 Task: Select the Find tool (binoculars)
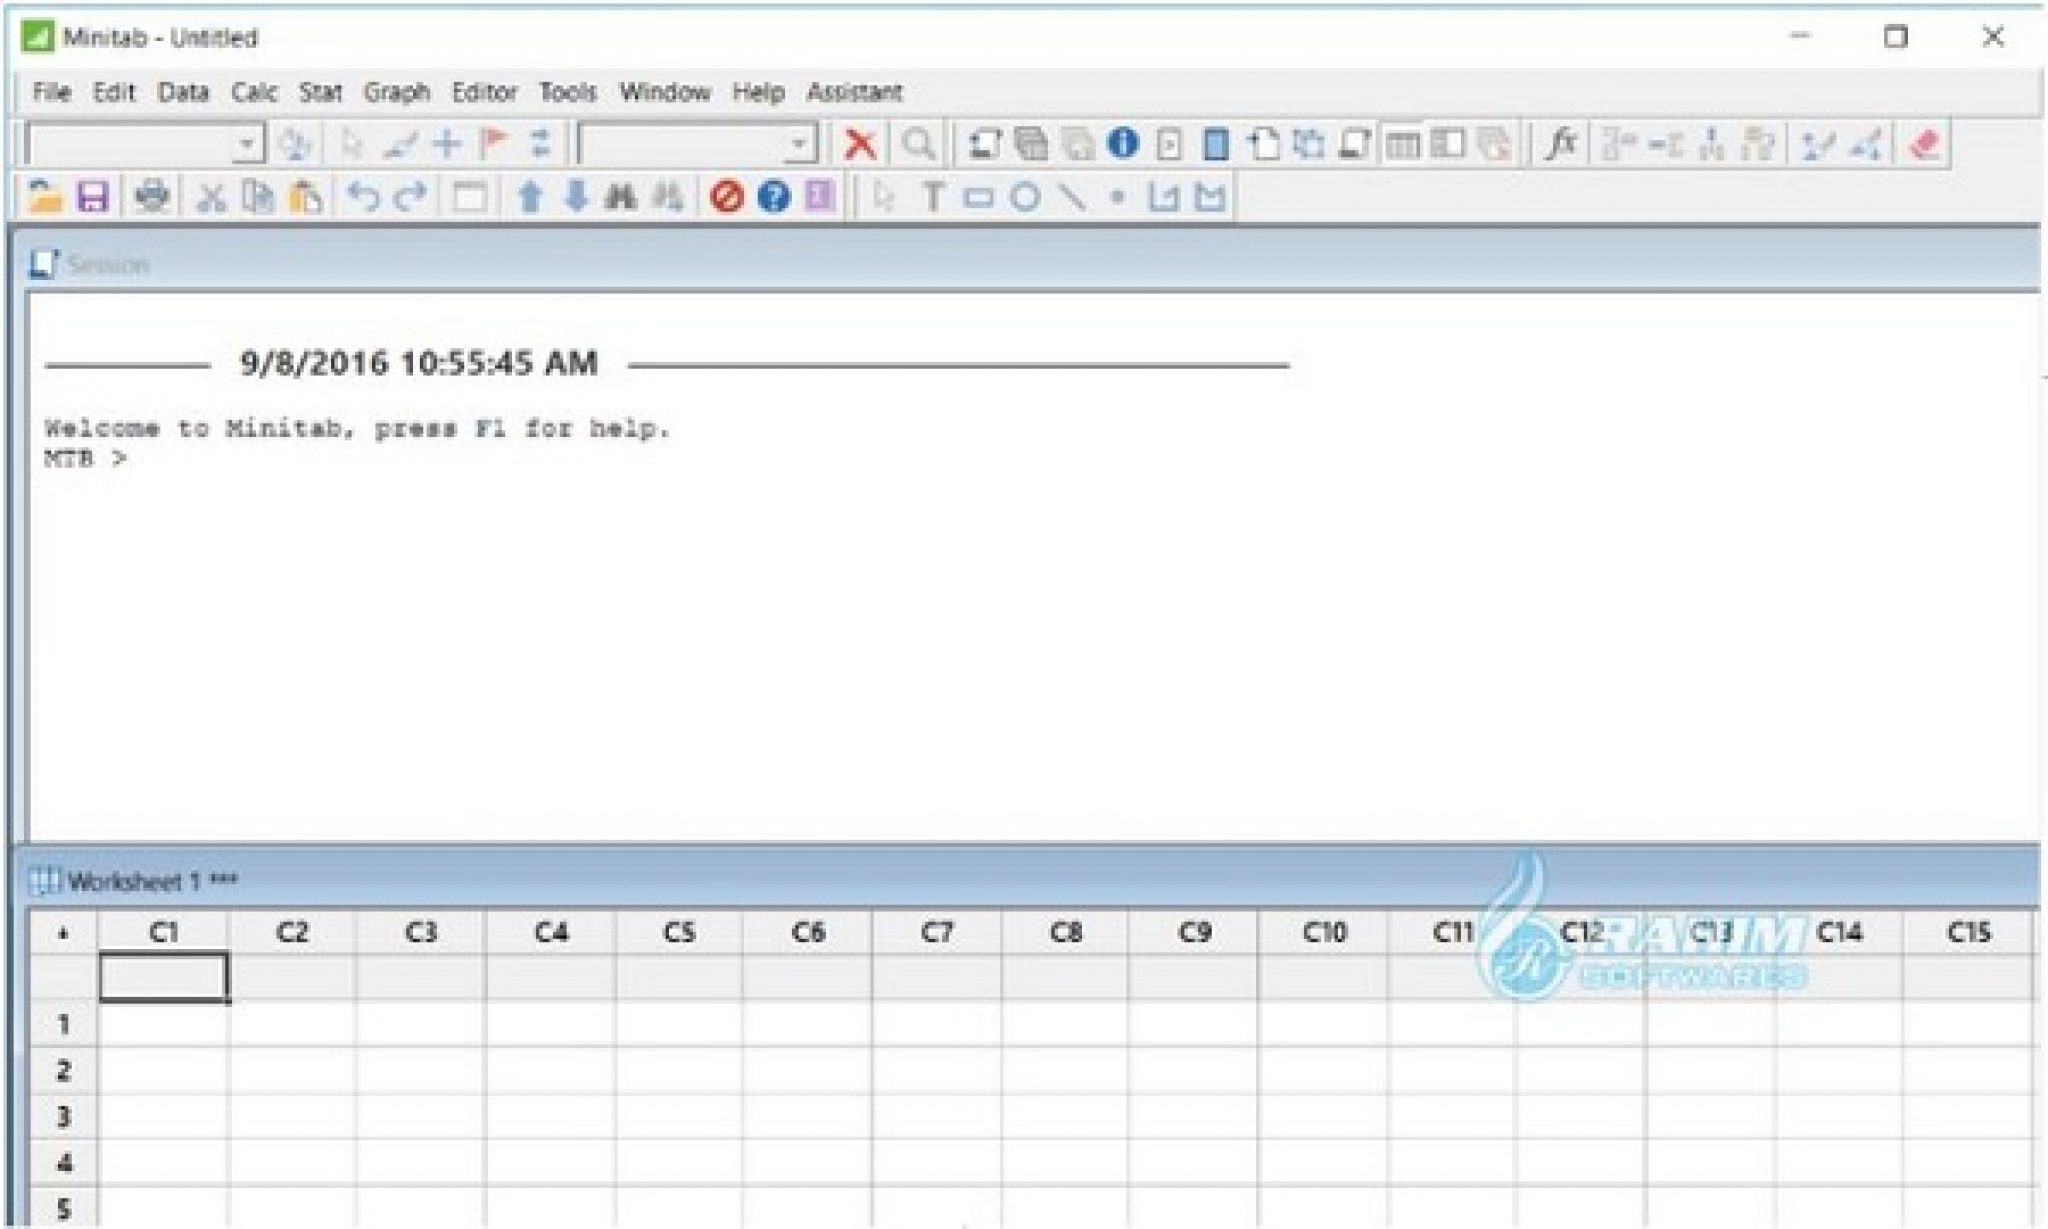620,197
